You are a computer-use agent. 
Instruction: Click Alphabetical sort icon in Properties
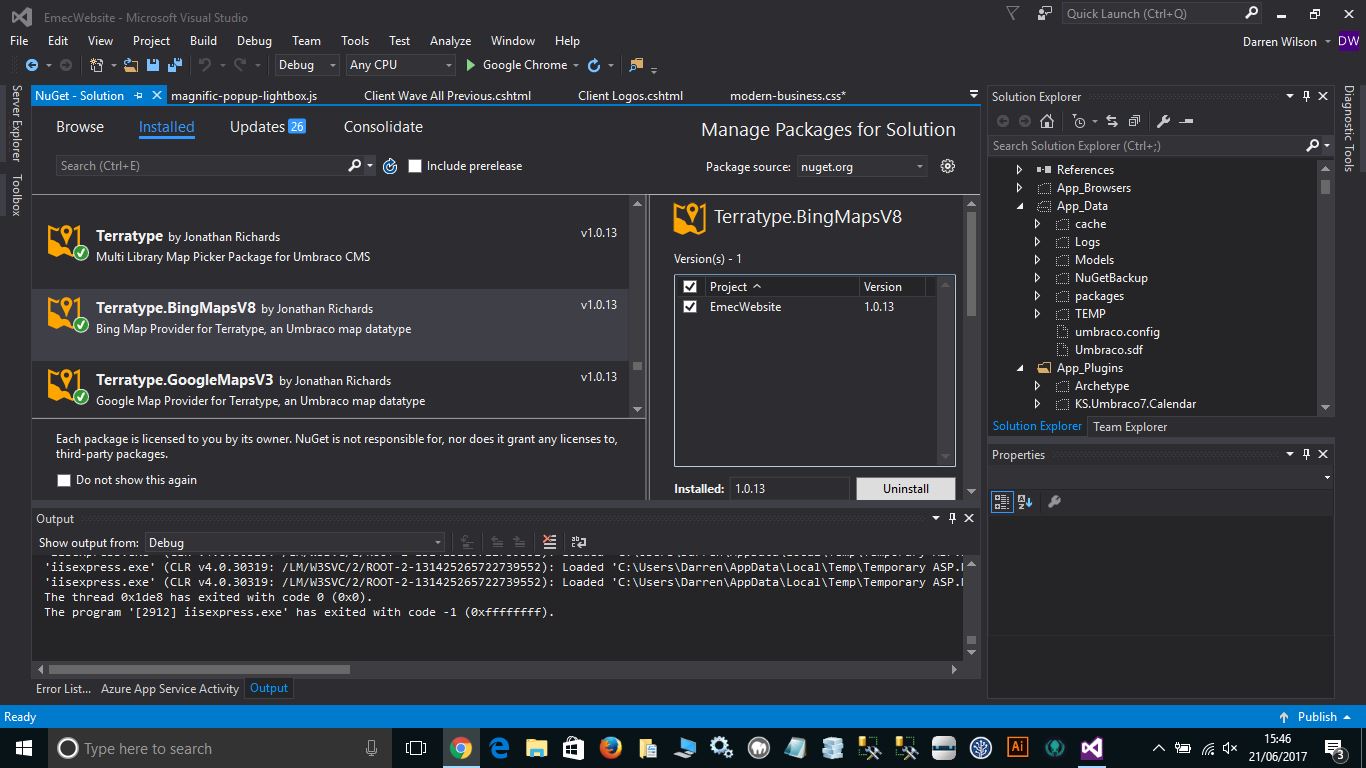coord(1025,502)
